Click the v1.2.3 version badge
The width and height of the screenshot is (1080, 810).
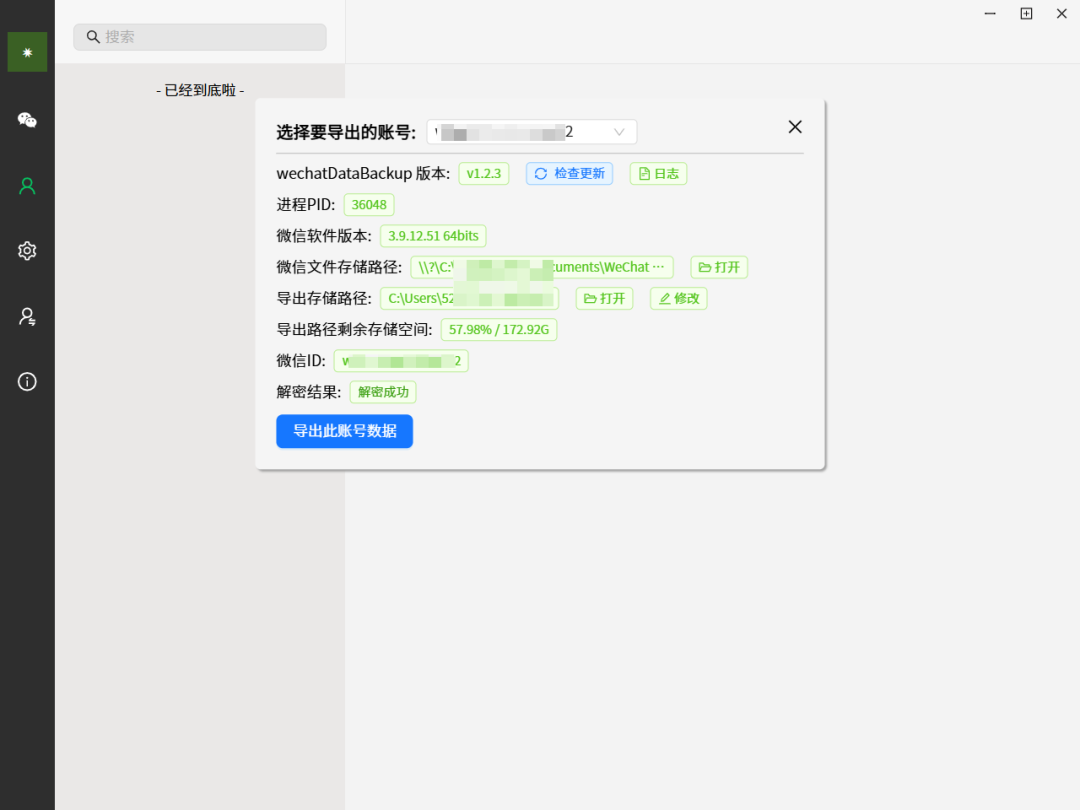tap(483, 173)
